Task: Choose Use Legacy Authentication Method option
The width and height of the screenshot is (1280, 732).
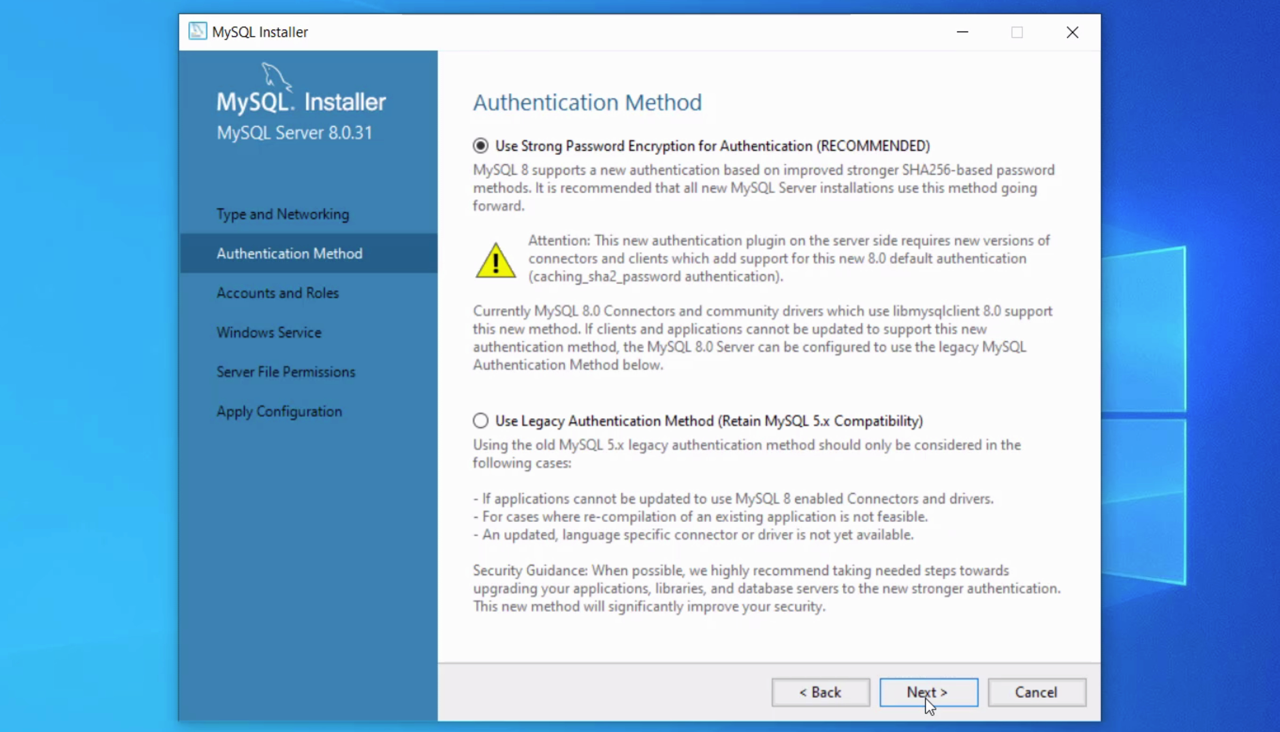Action: tap(481, 421)
